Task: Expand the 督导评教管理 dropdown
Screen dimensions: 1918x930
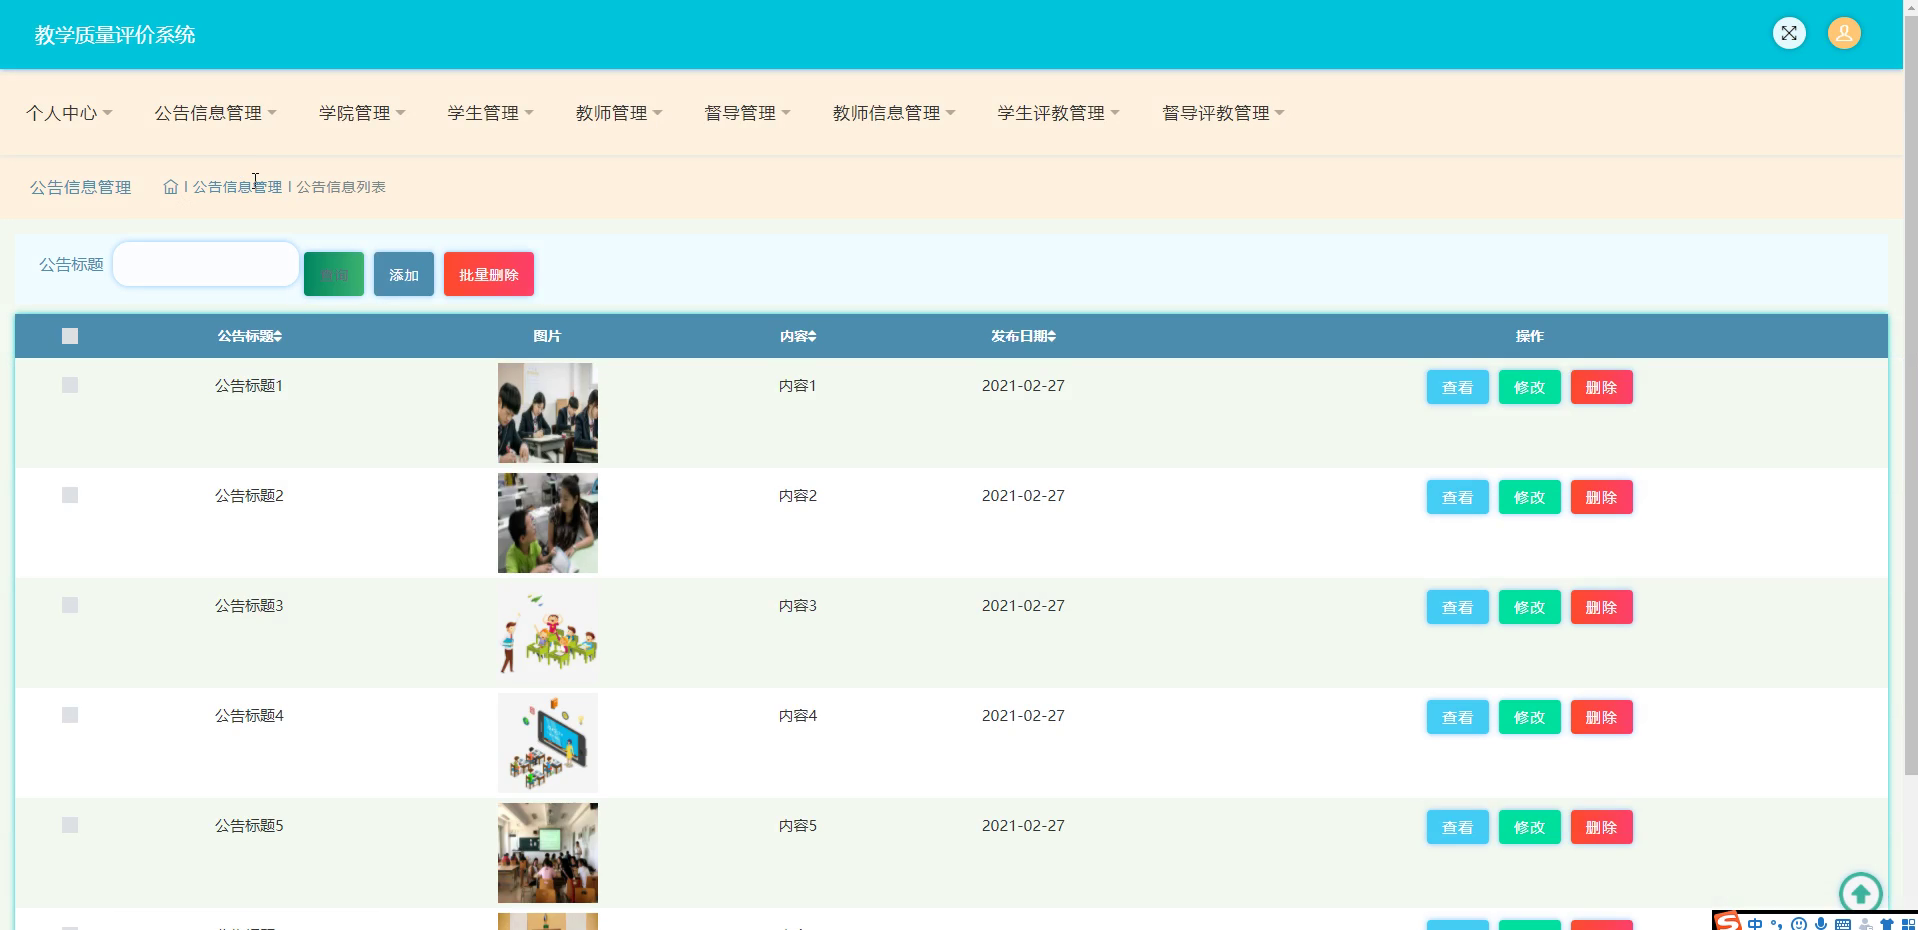Action: click(x=1223, y=113)
